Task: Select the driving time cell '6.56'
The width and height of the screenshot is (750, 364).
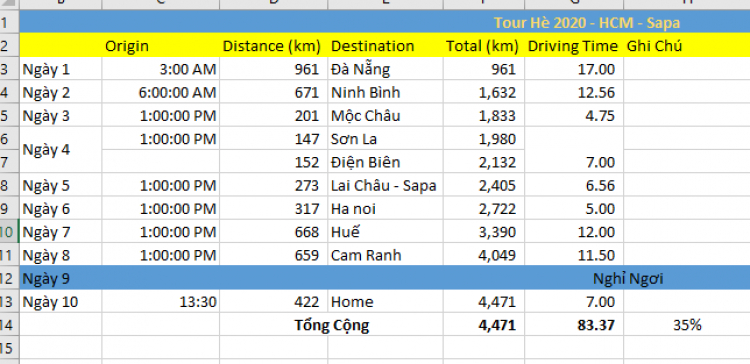Action: tap(574, 185)
